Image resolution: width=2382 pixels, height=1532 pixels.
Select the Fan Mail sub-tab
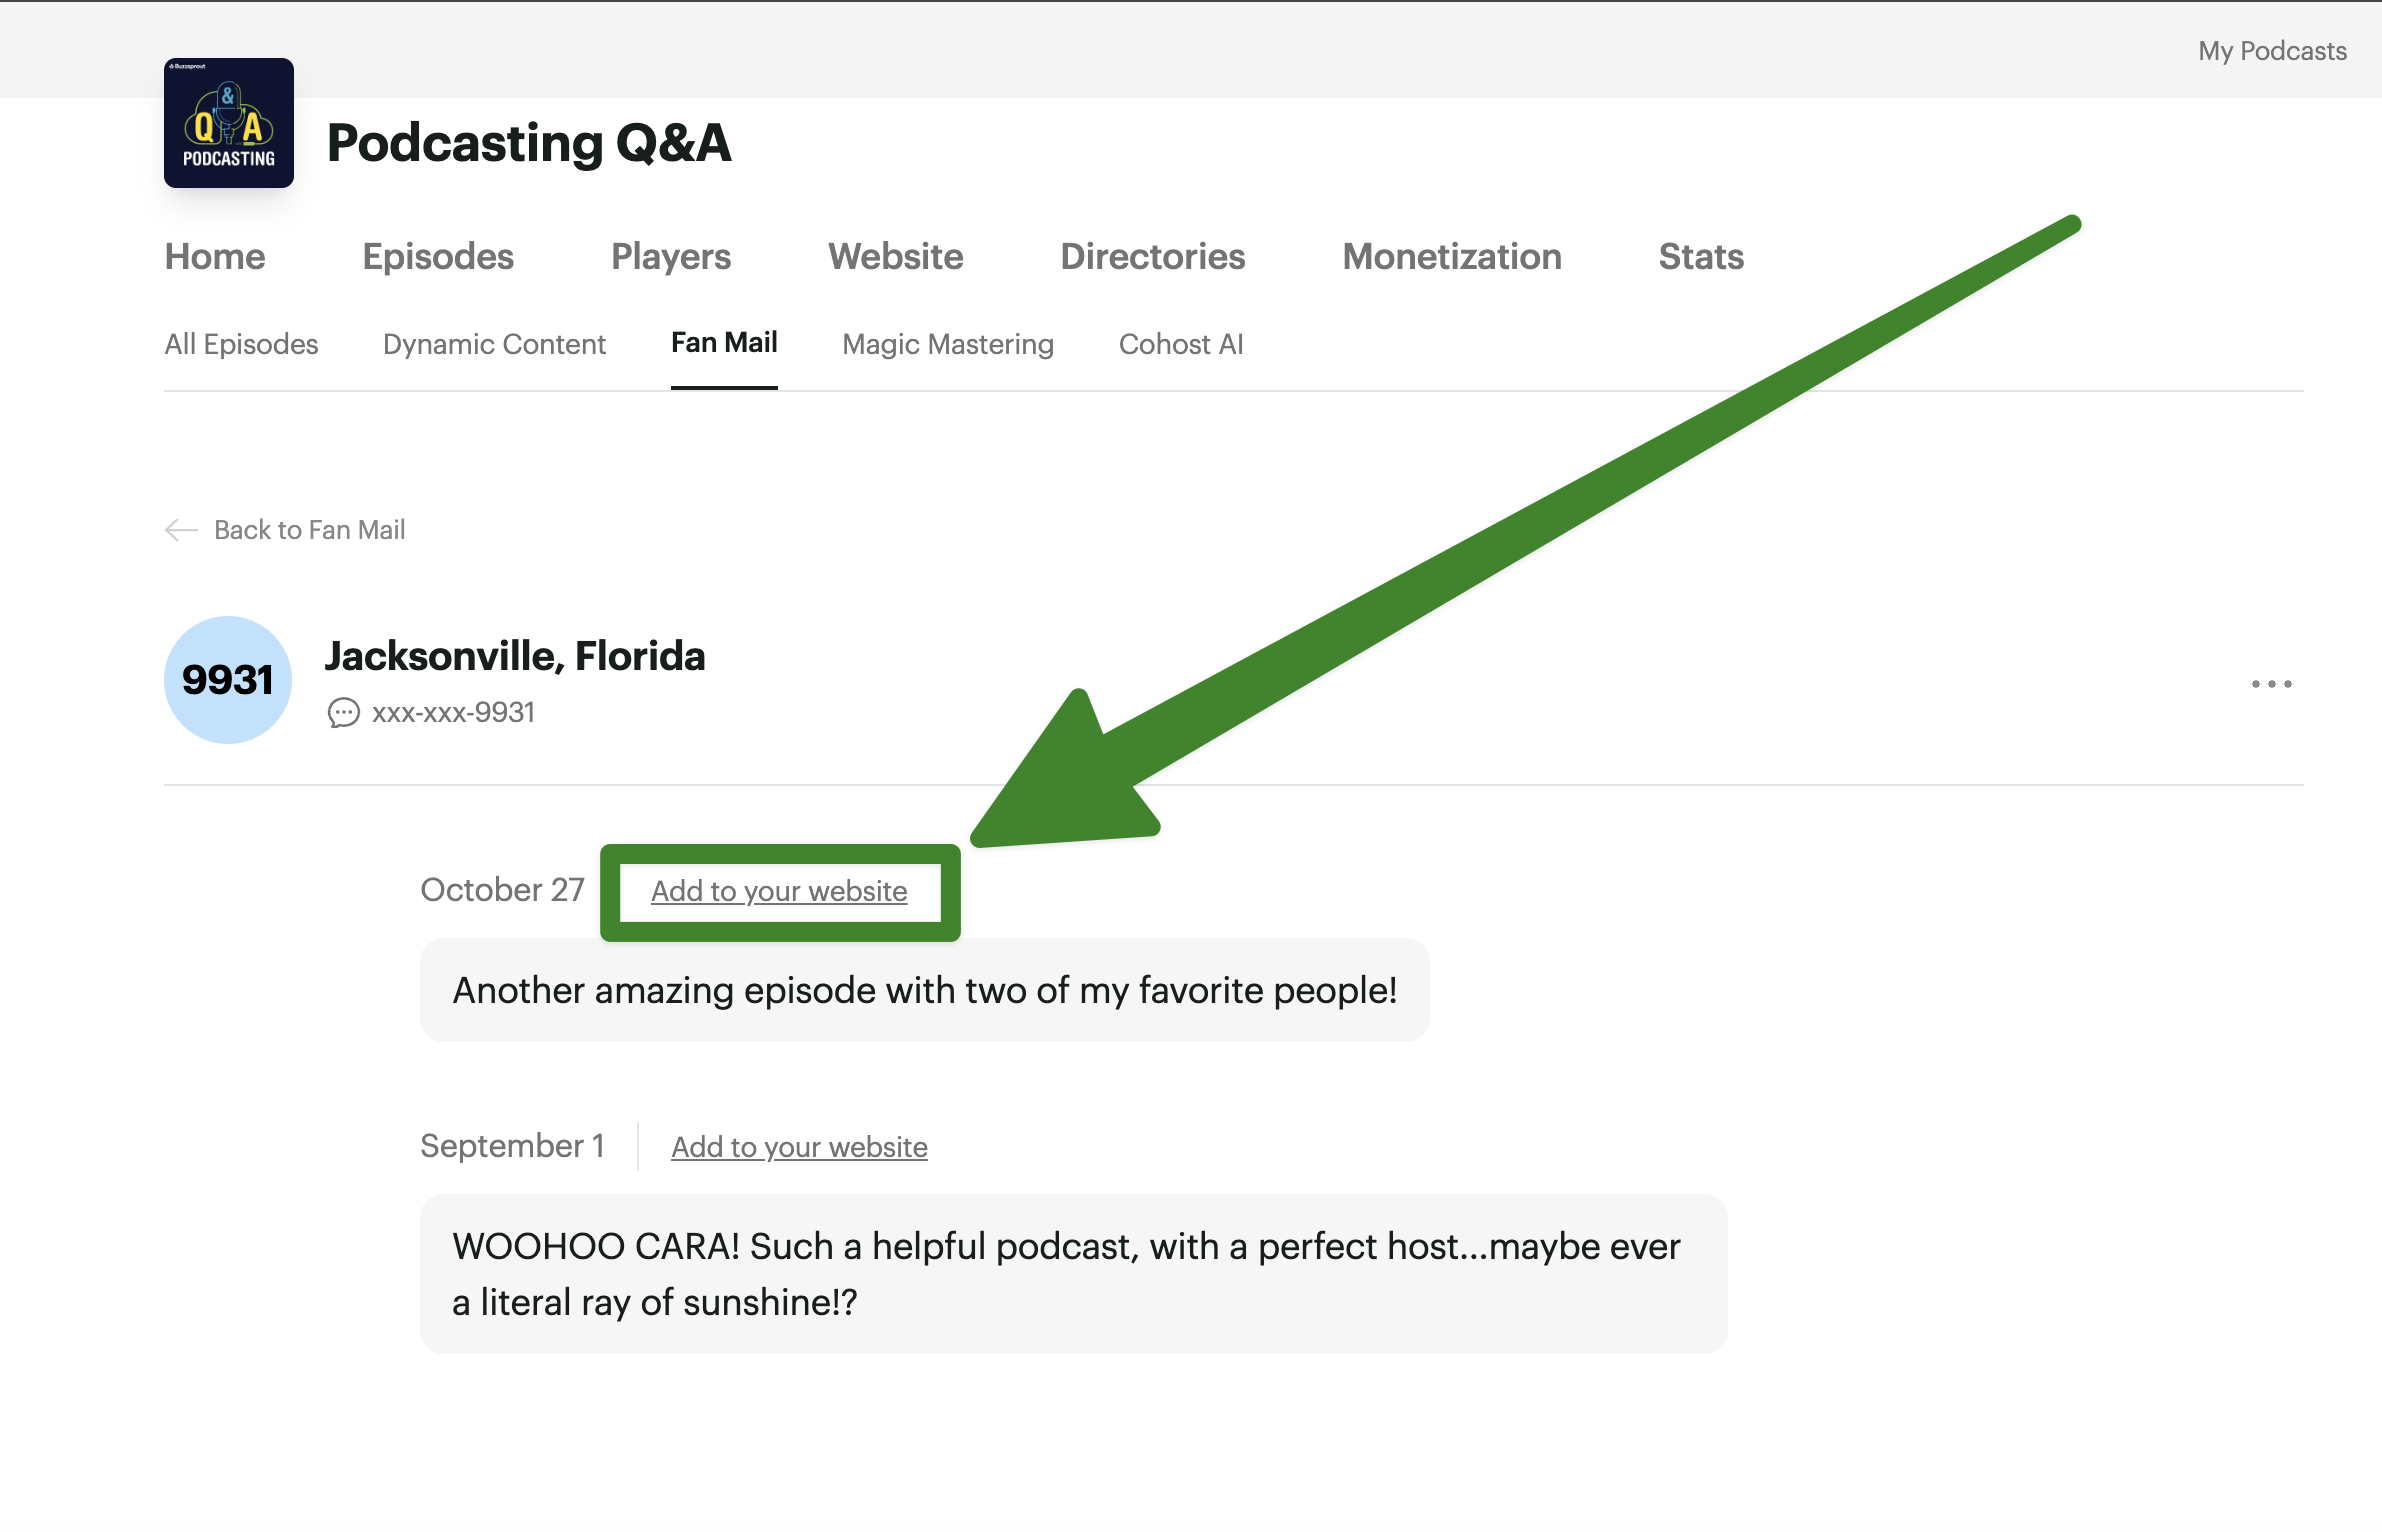pyautogui.click(x=724, y=343)
